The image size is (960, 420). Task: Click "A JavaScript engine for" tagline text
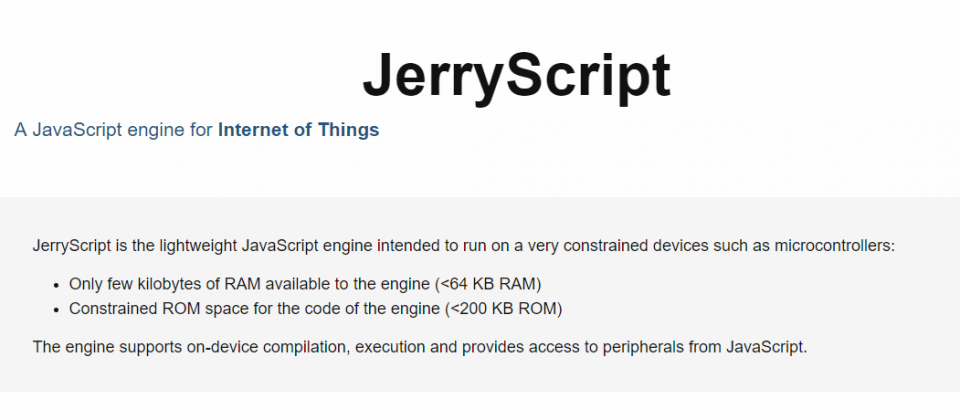114,130
